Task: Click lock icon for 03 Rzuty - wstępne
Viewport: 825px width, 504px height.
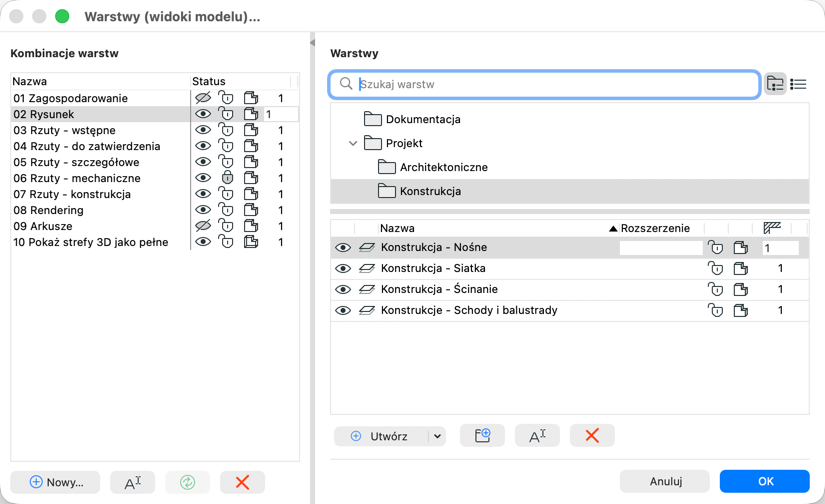Action: coord(226,130)
